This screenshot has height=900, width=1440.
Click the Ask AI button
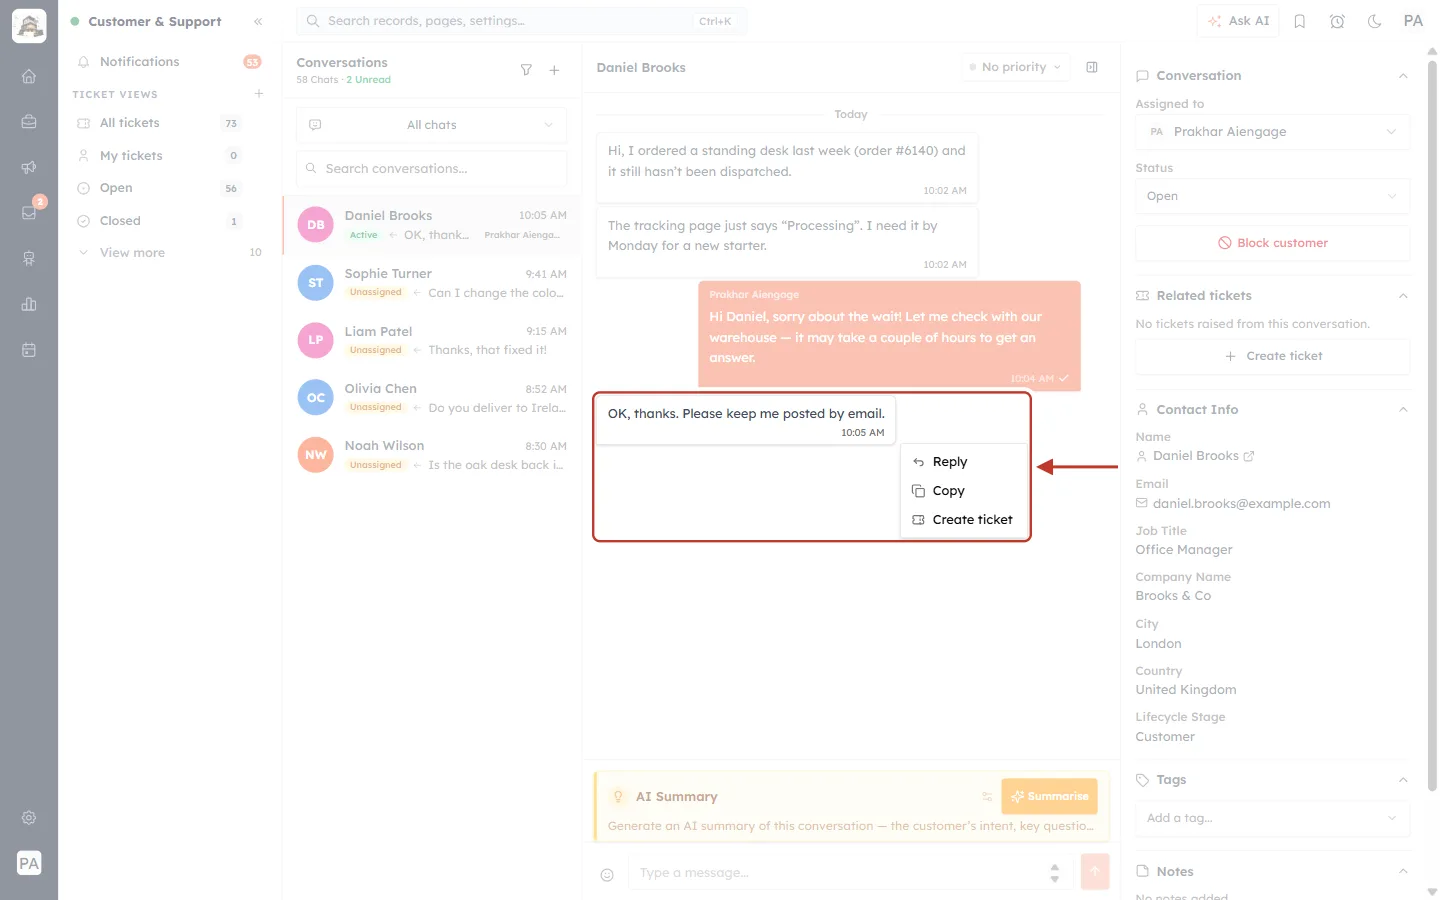click(1238, 21)
